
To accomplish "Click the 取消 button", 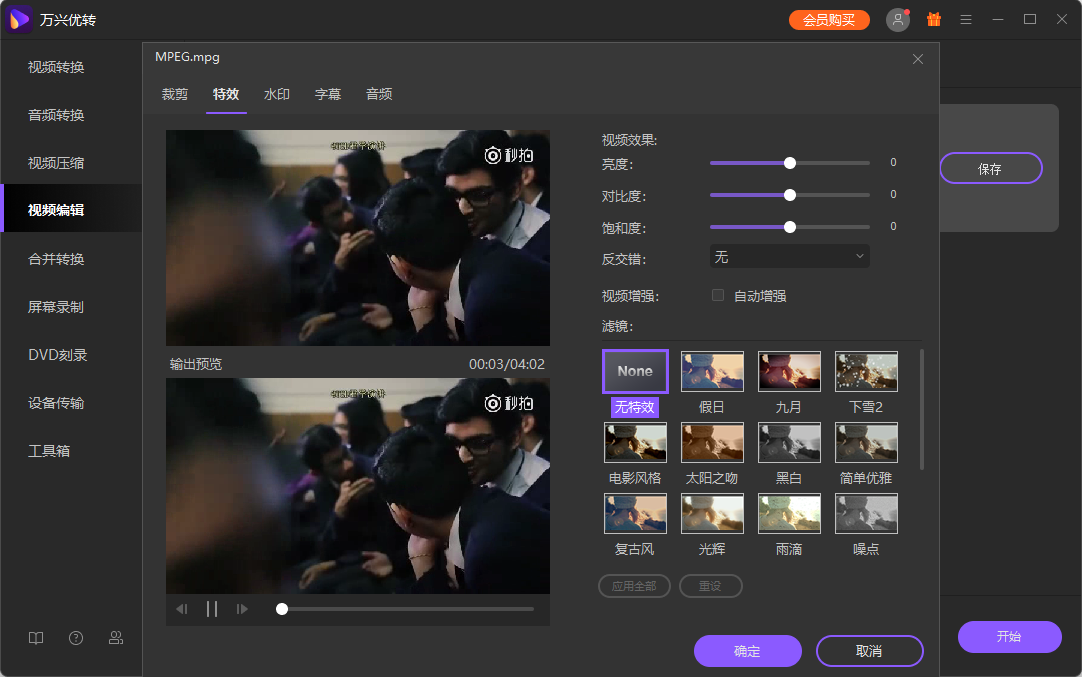I will 869,651.
